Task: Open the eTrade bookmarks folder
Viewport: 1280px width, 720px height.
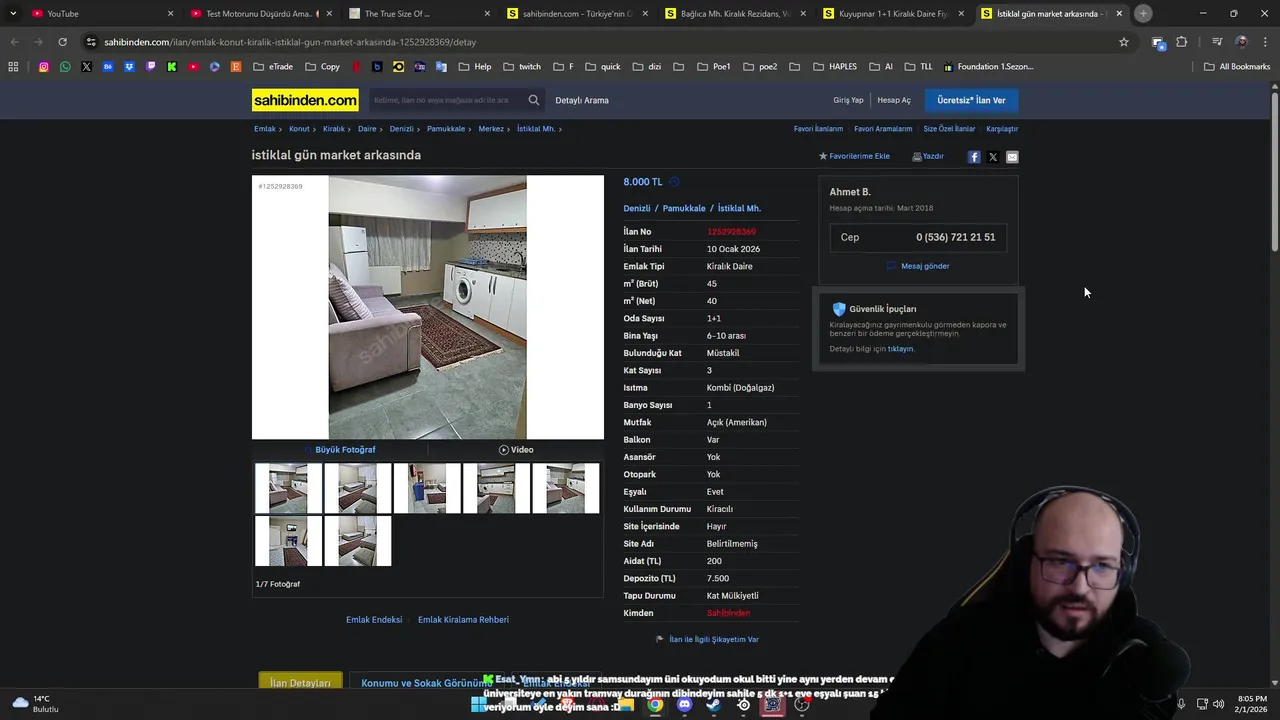Action: [273, 67]
